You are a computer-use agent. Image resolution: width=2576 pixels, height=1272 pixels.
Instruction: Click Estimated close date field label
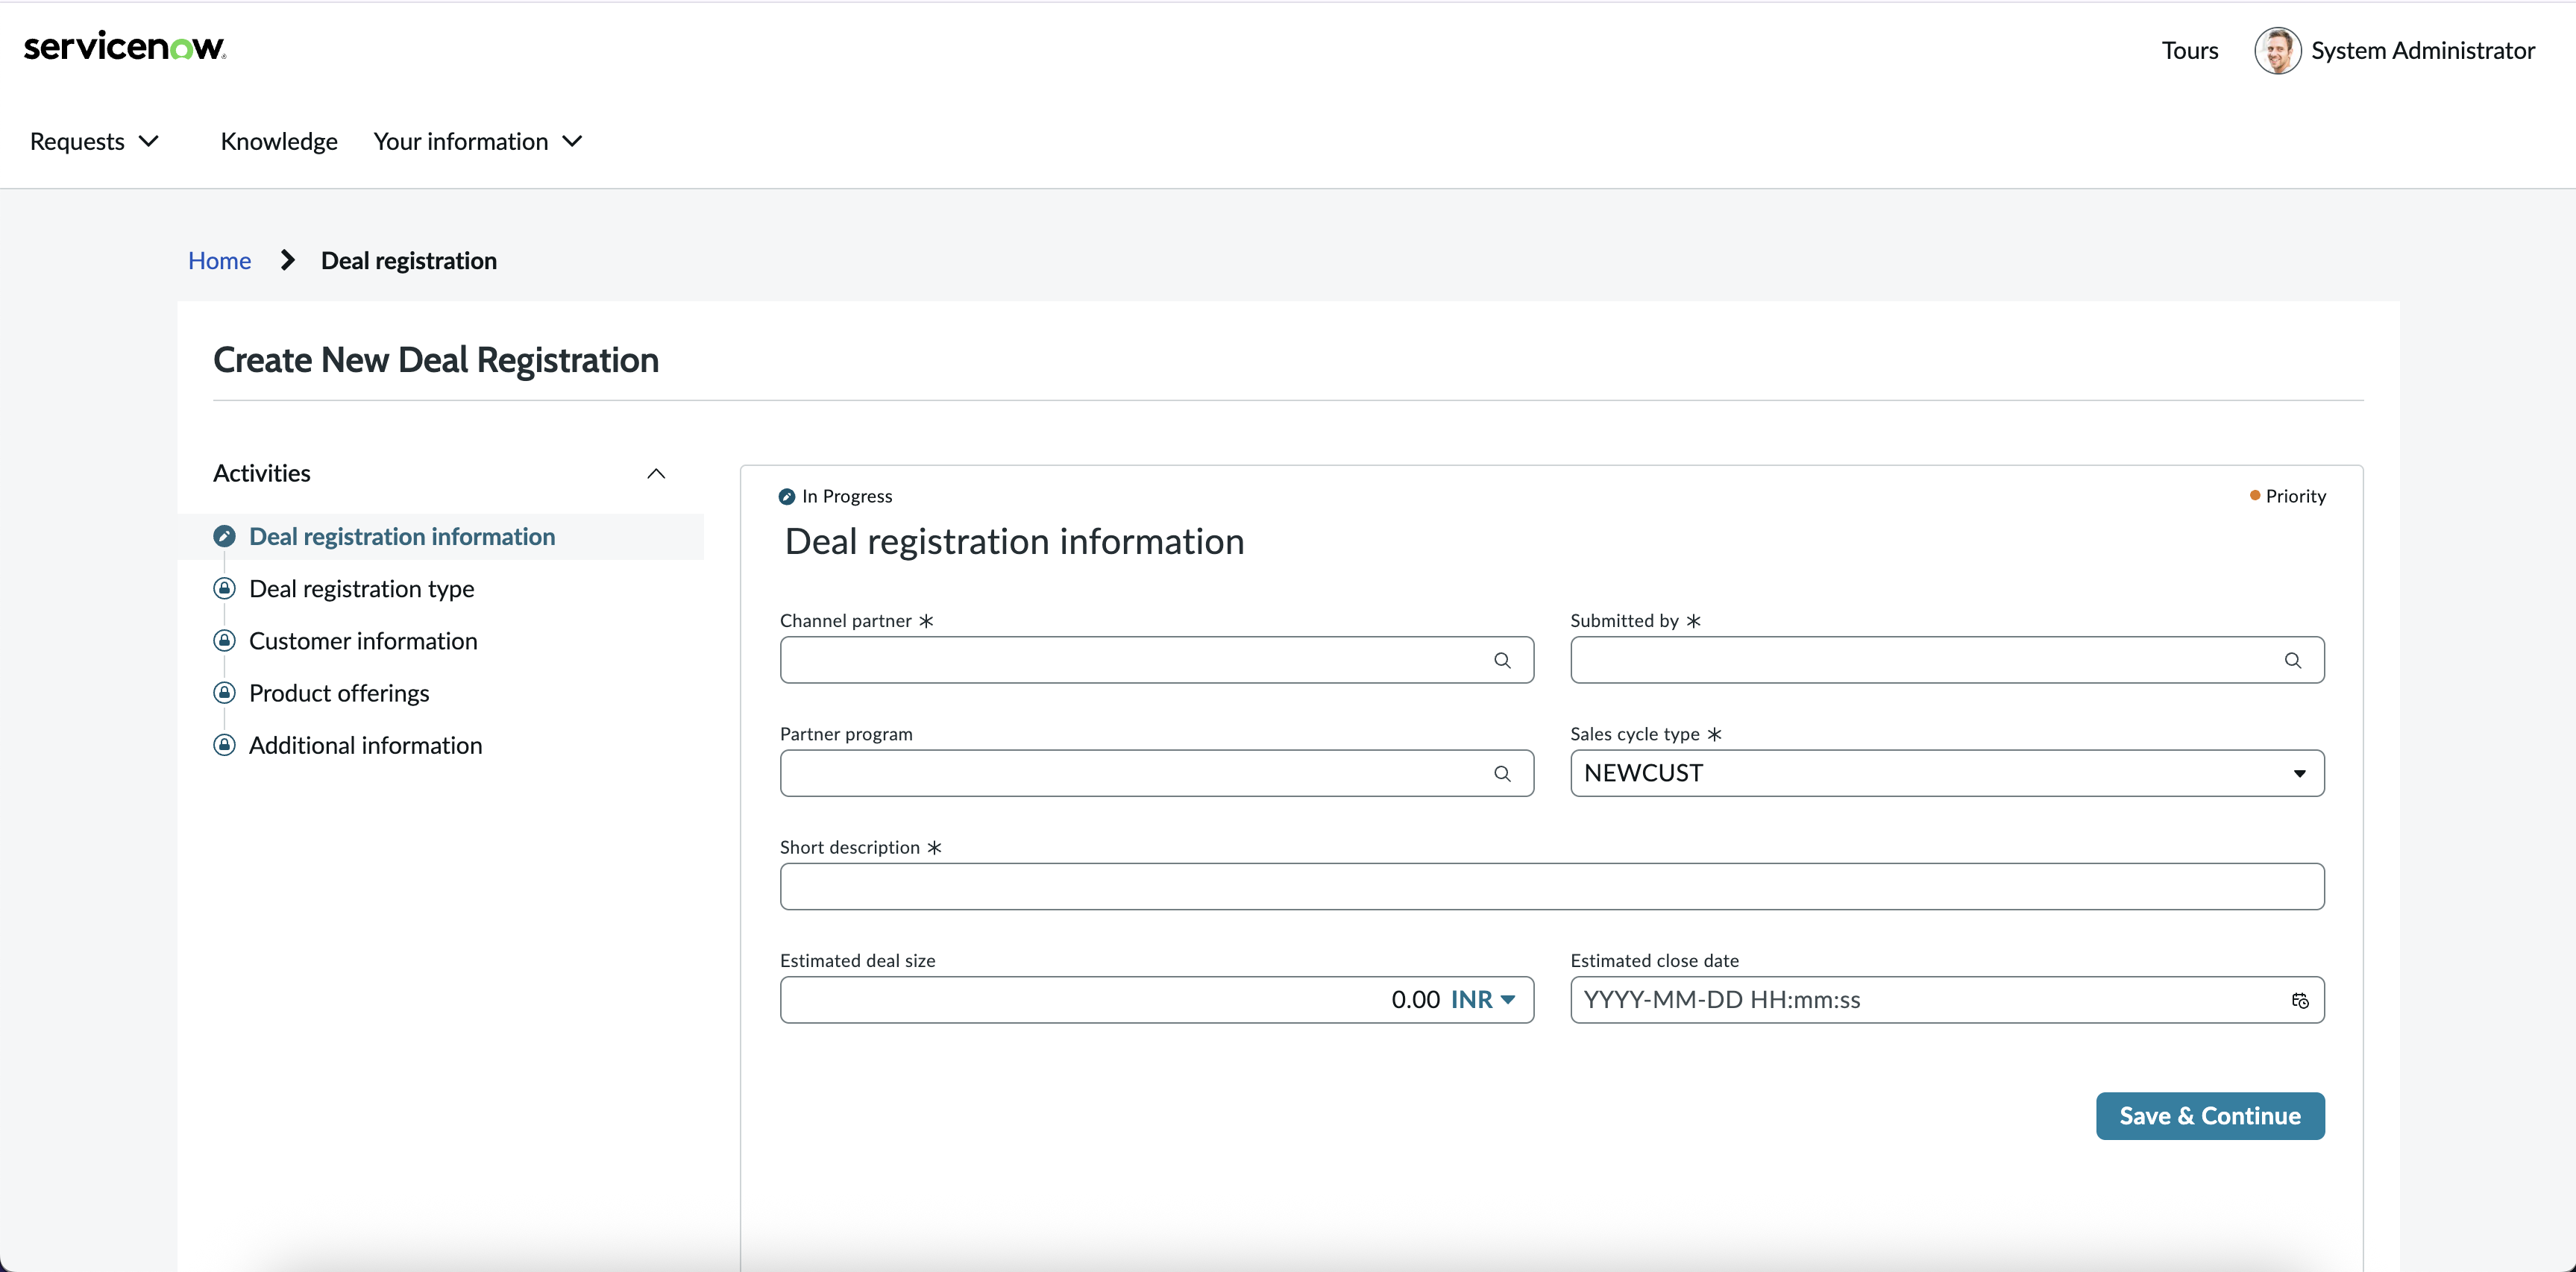pyautogui.click(x=1654, y=960)
